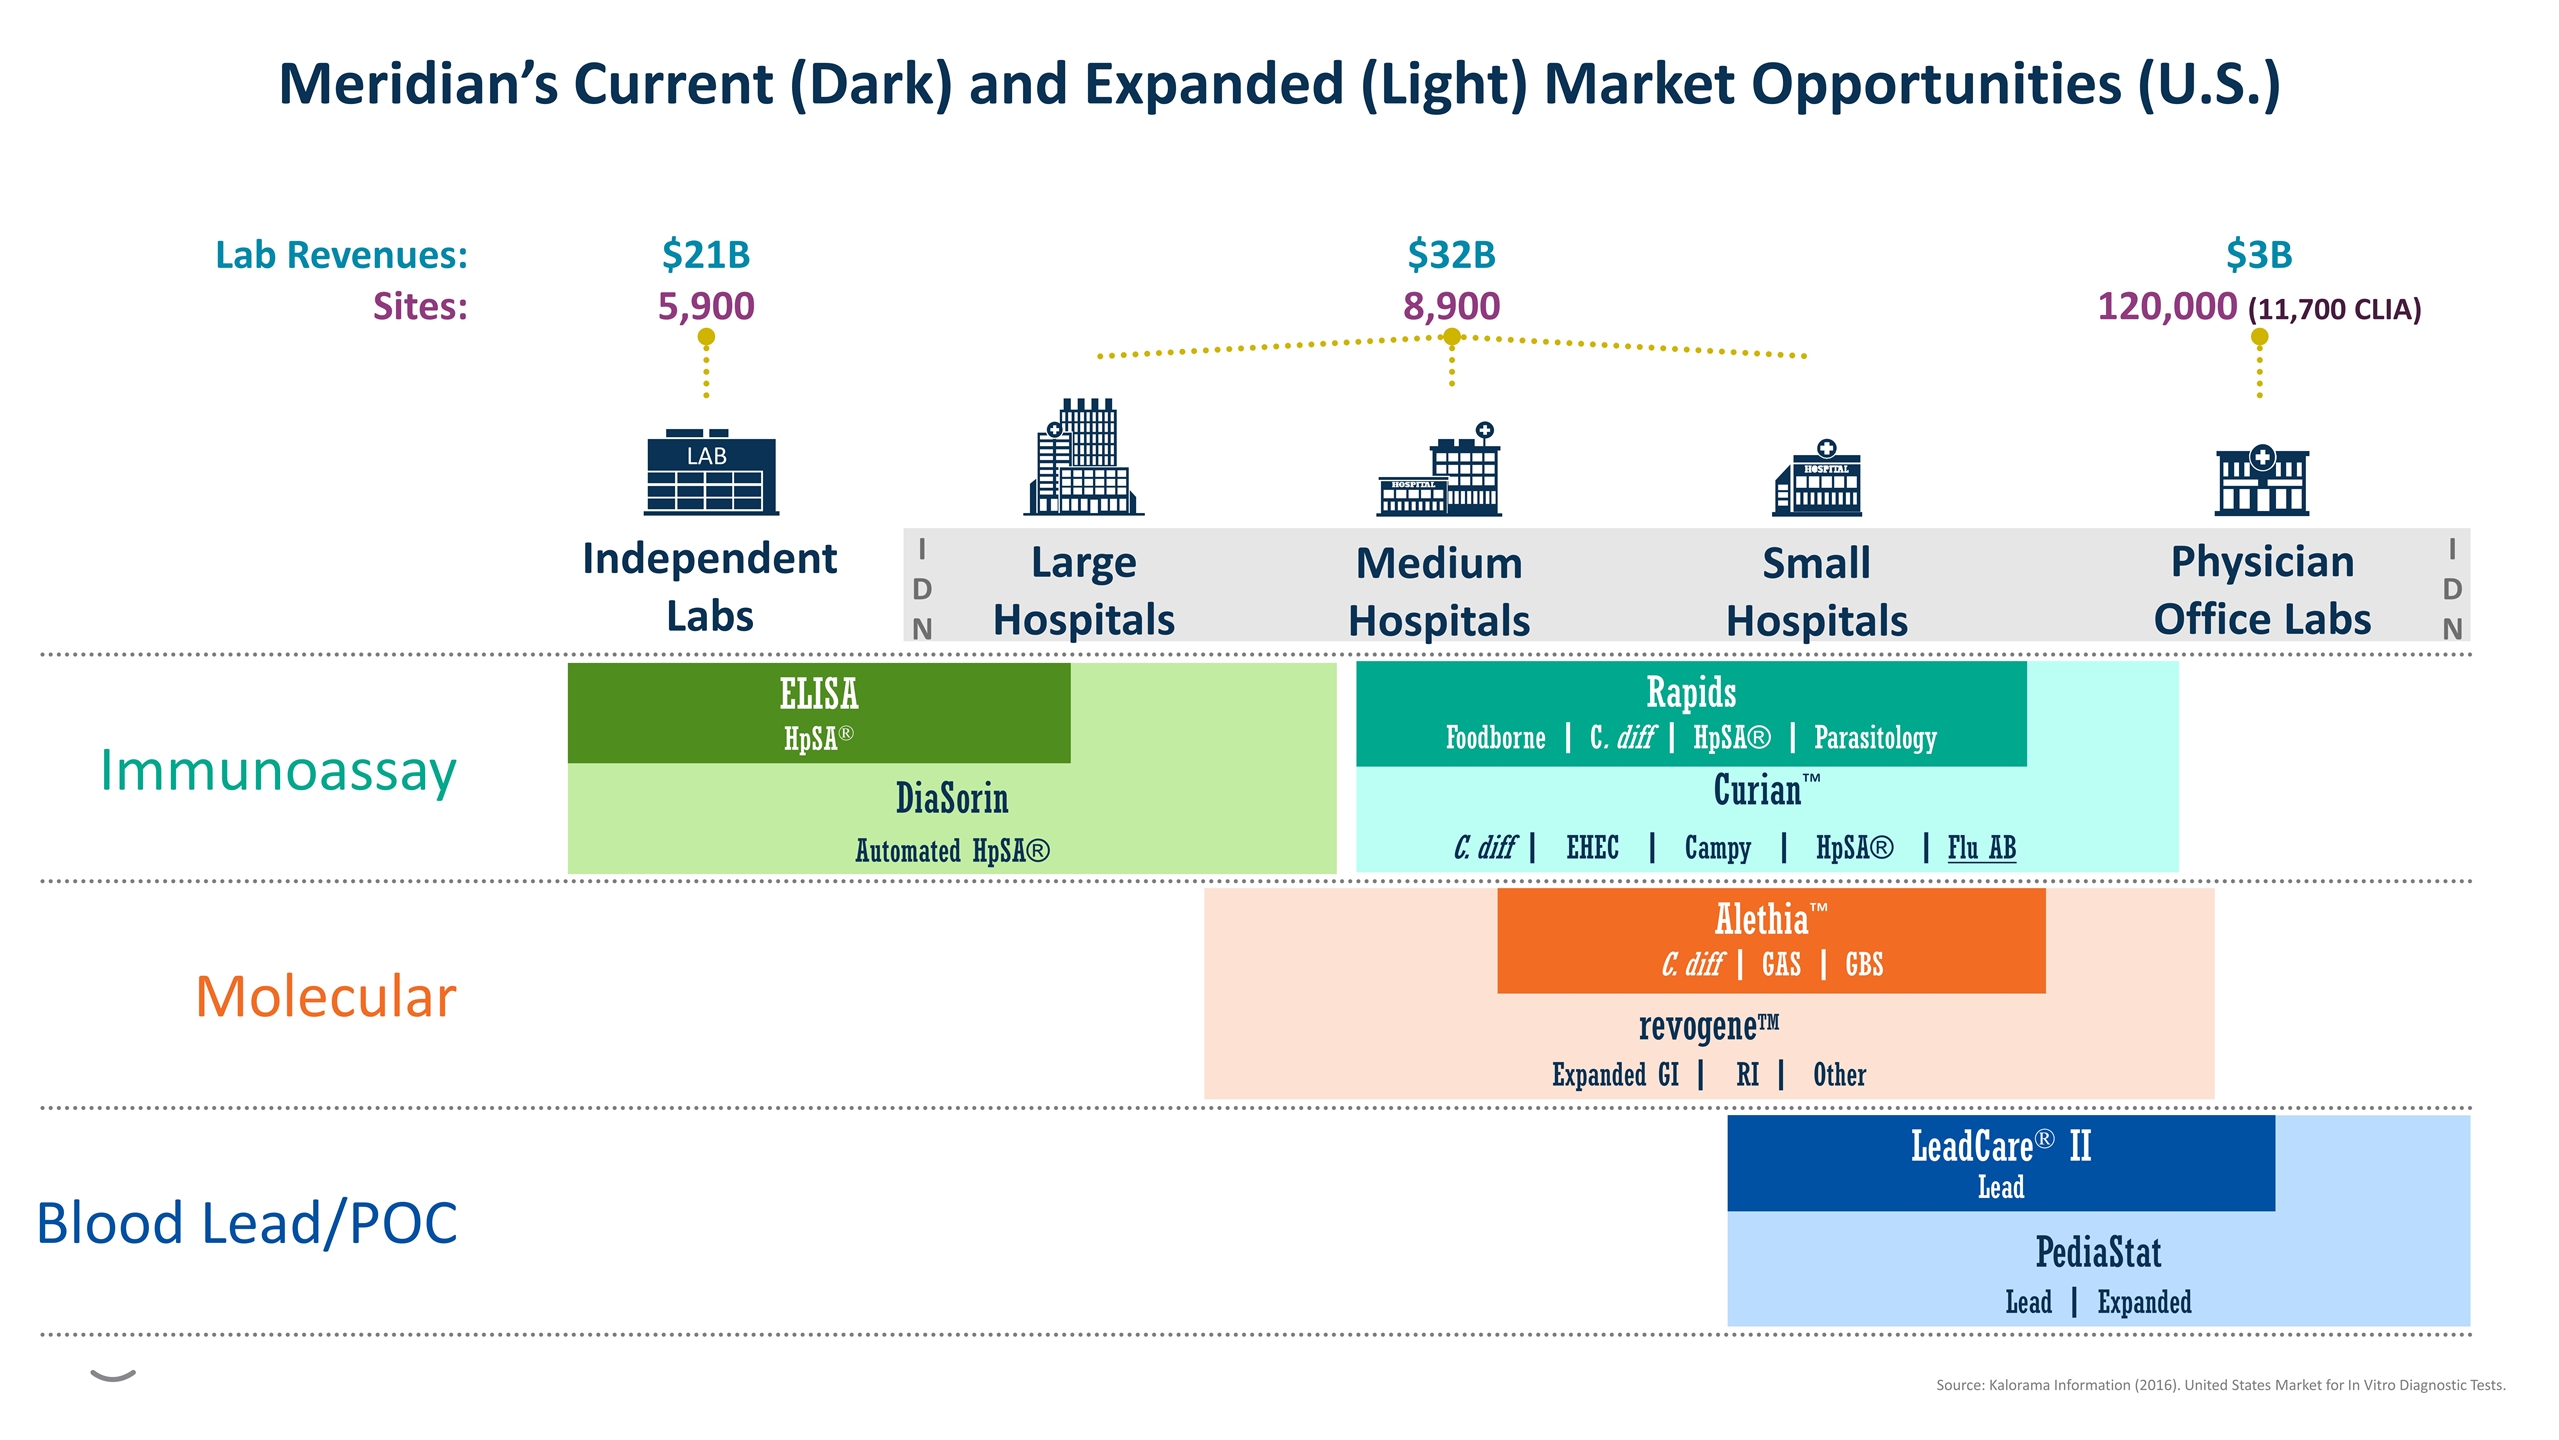Click the Molecular row label
Image resolution: width=2559 pixels, height=1440 pixels.
tap(326, 997)
